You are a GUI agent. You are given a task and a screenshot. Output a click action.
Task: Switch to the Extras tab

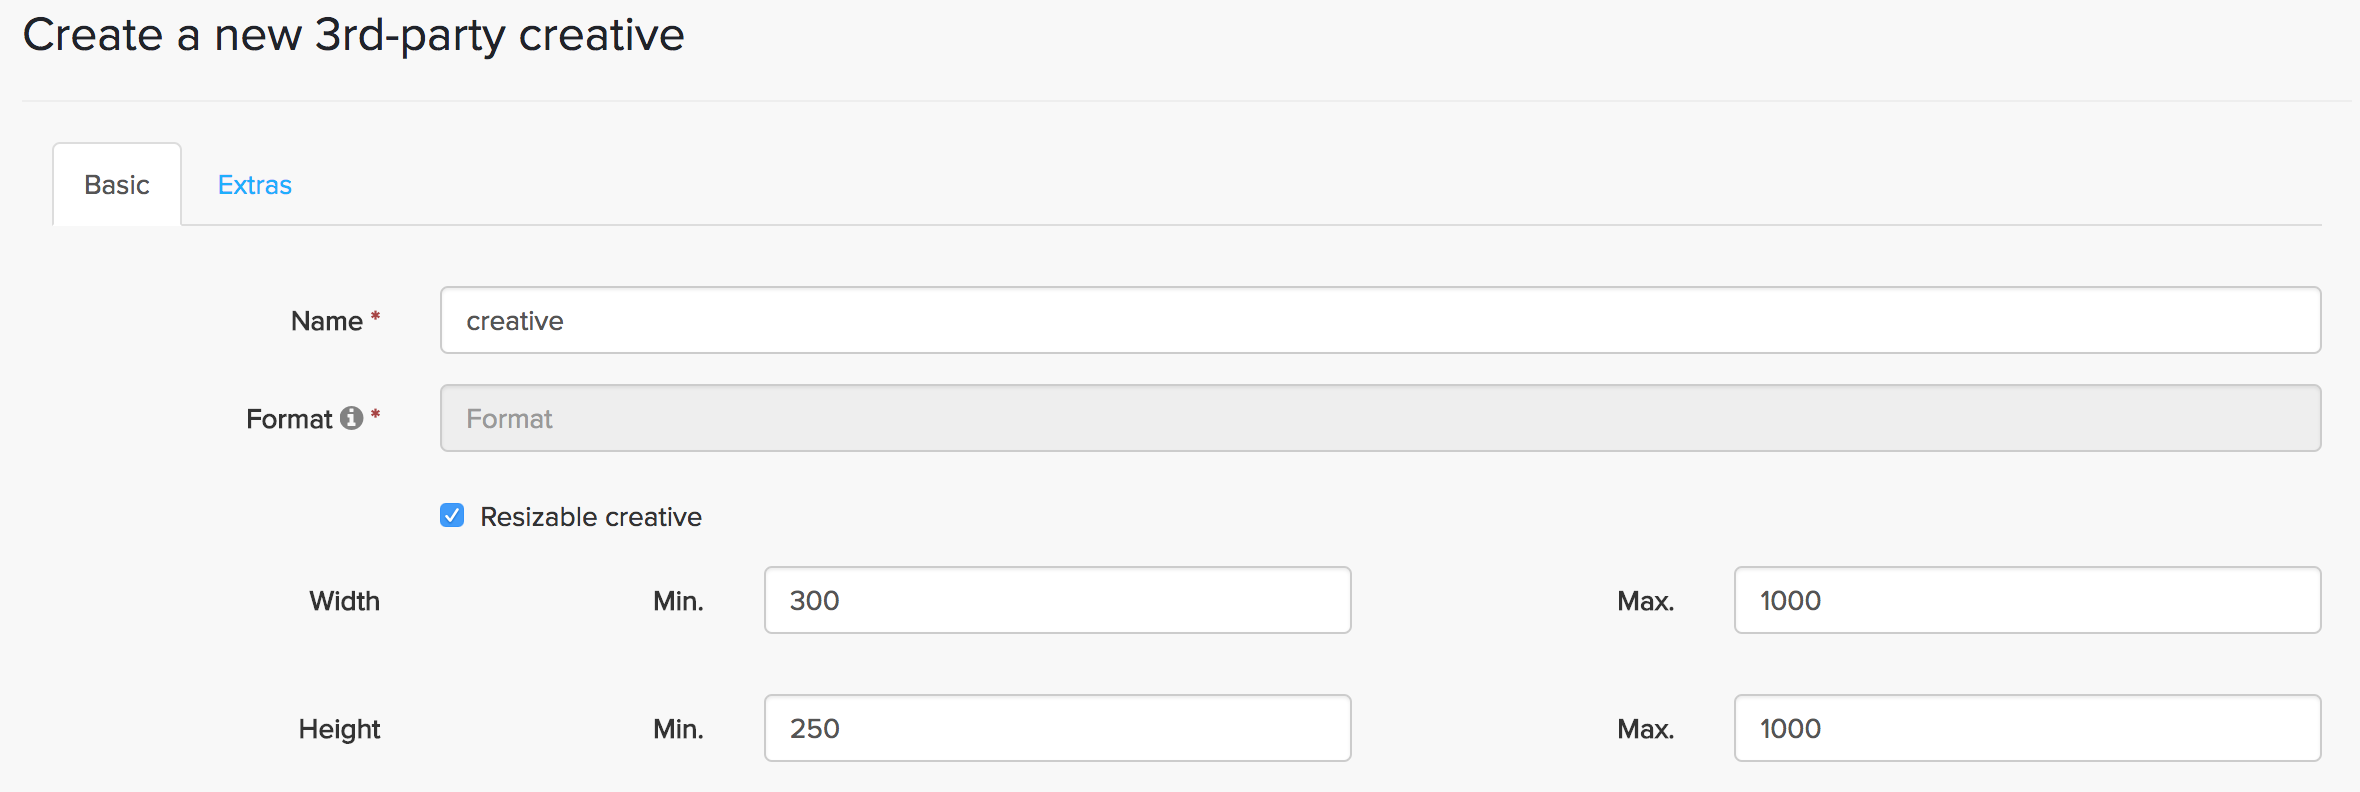point(255,185)
